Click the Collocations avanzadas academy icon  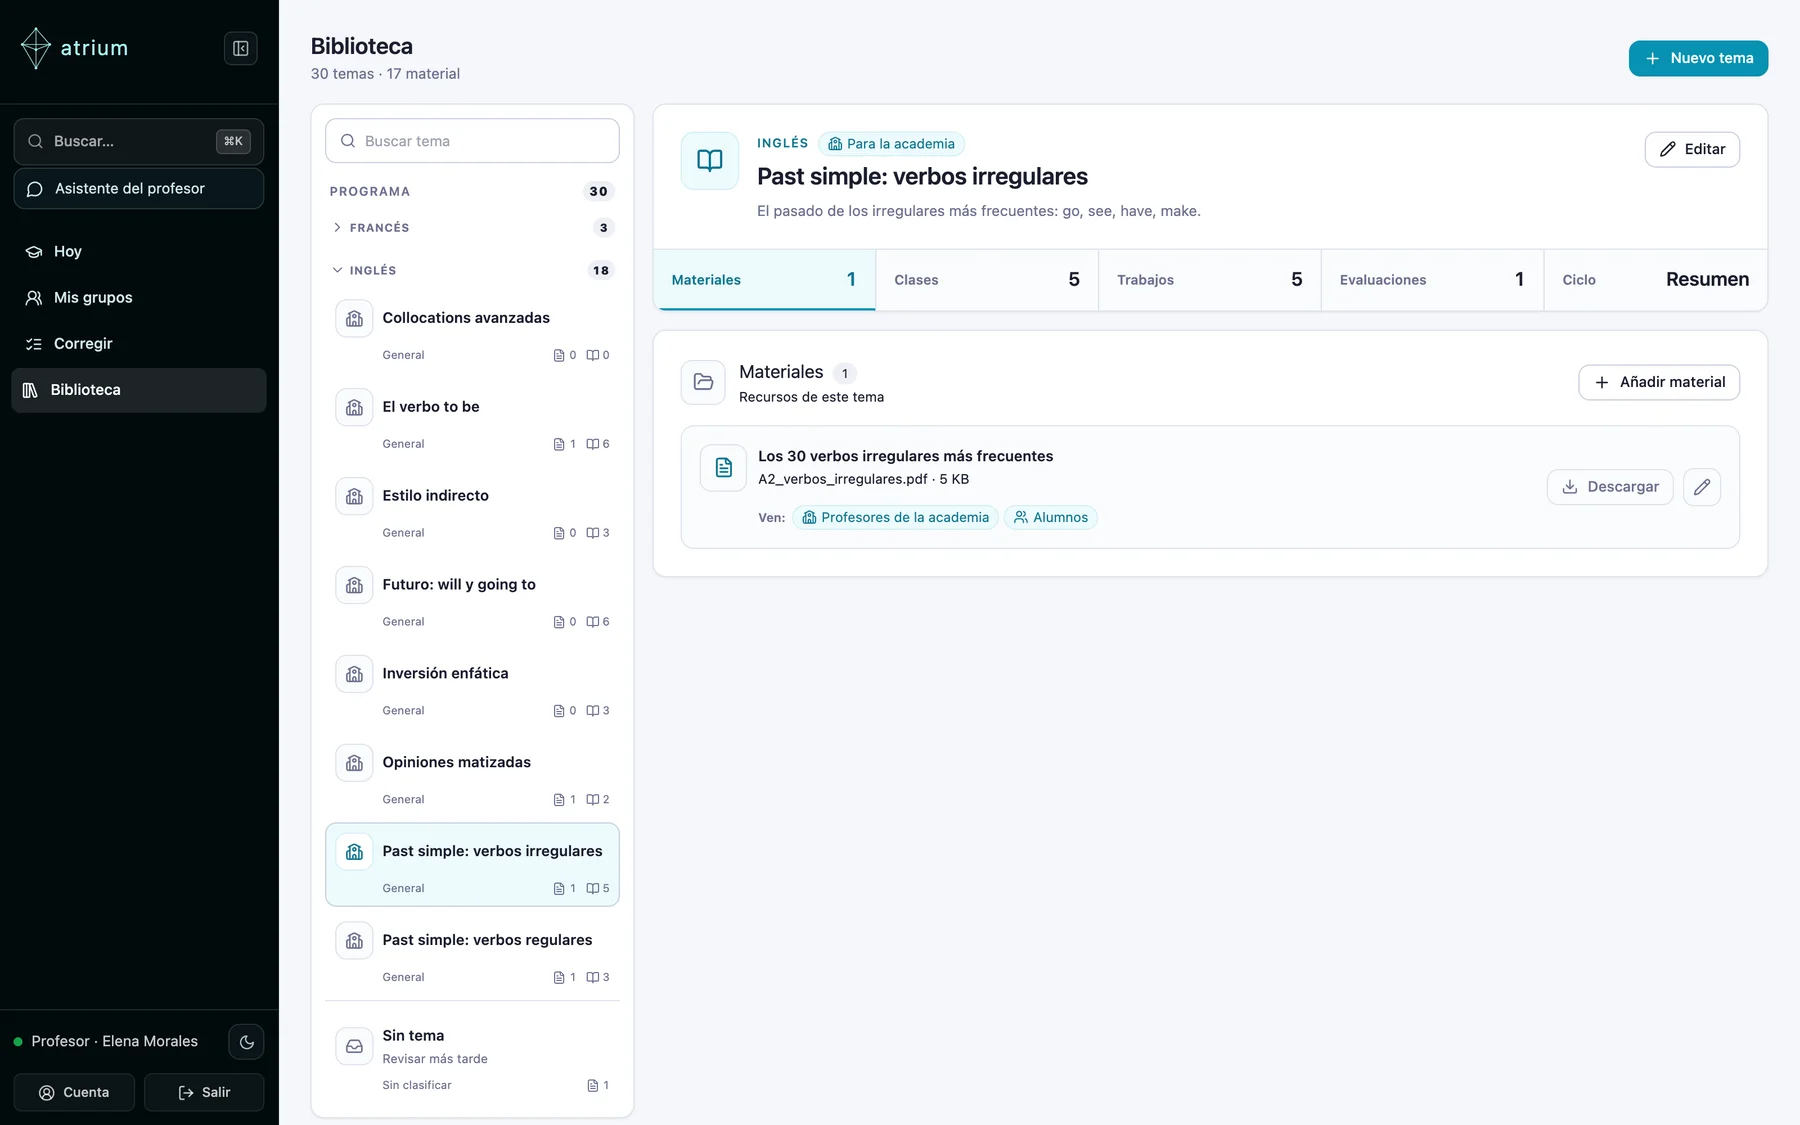tap(354, 318)
